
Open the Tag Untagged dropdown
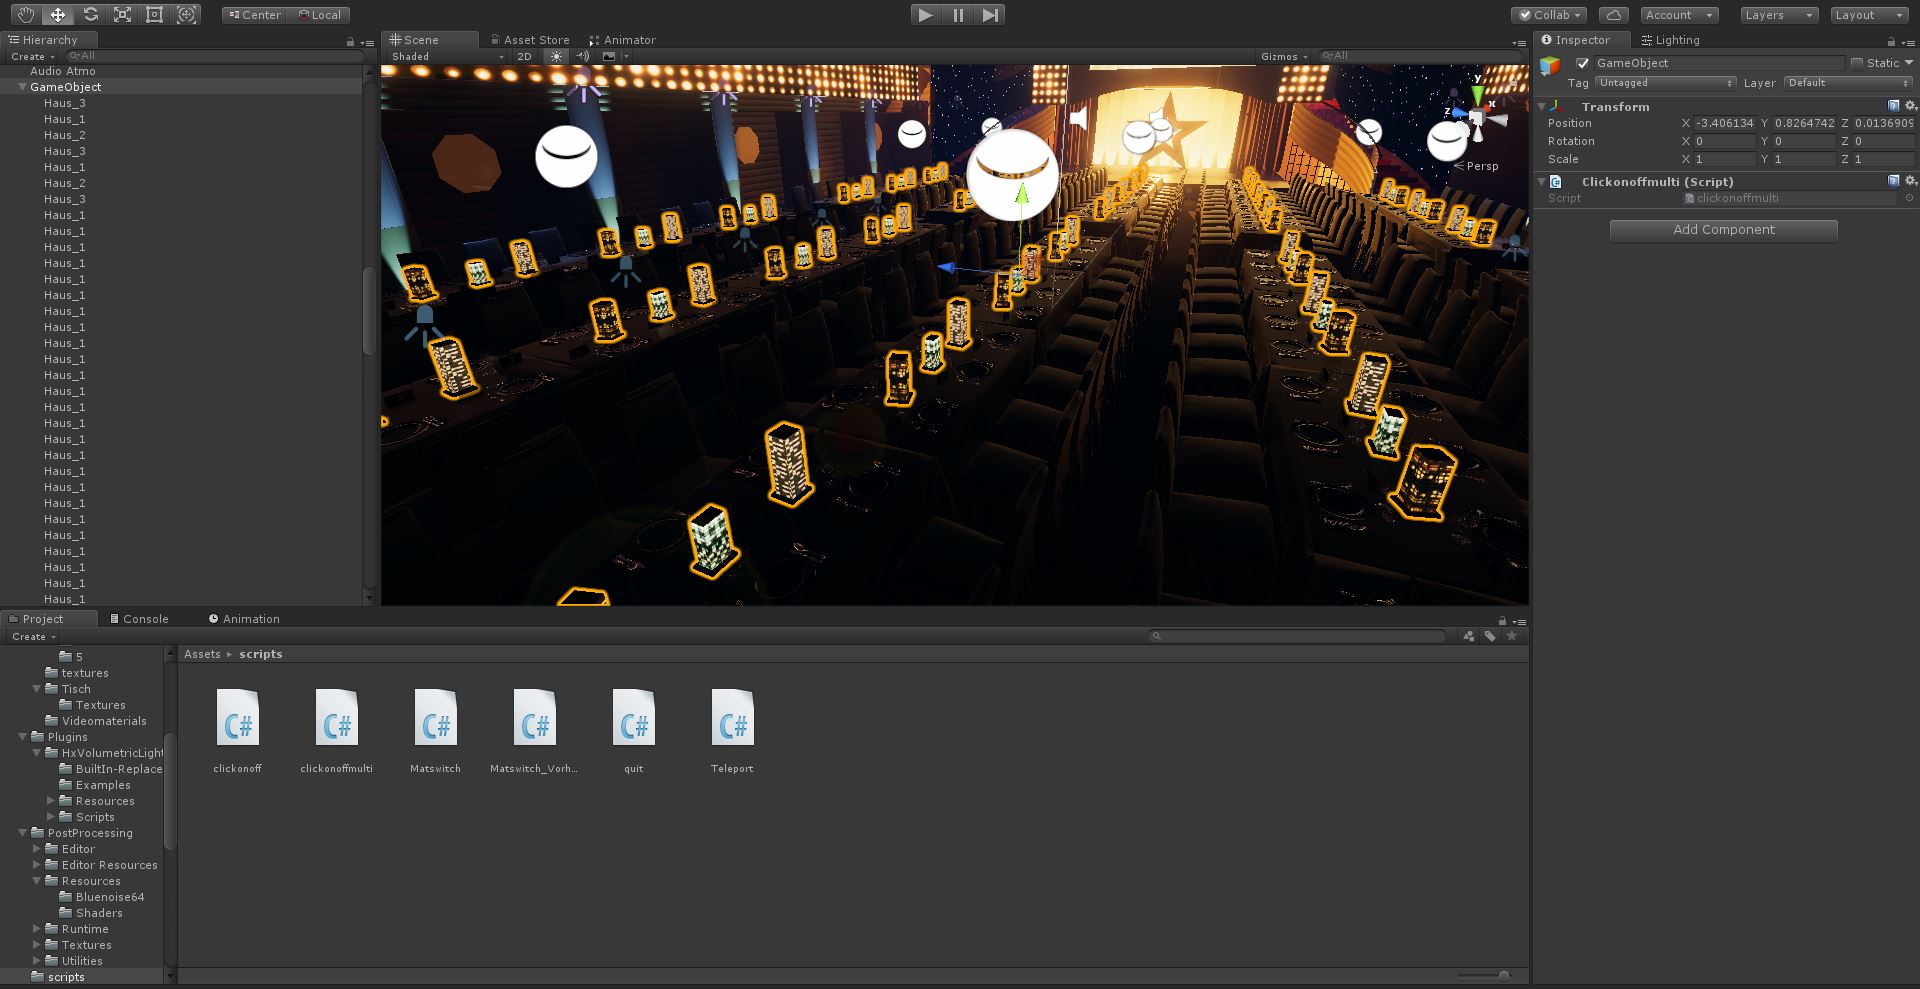1665,83
